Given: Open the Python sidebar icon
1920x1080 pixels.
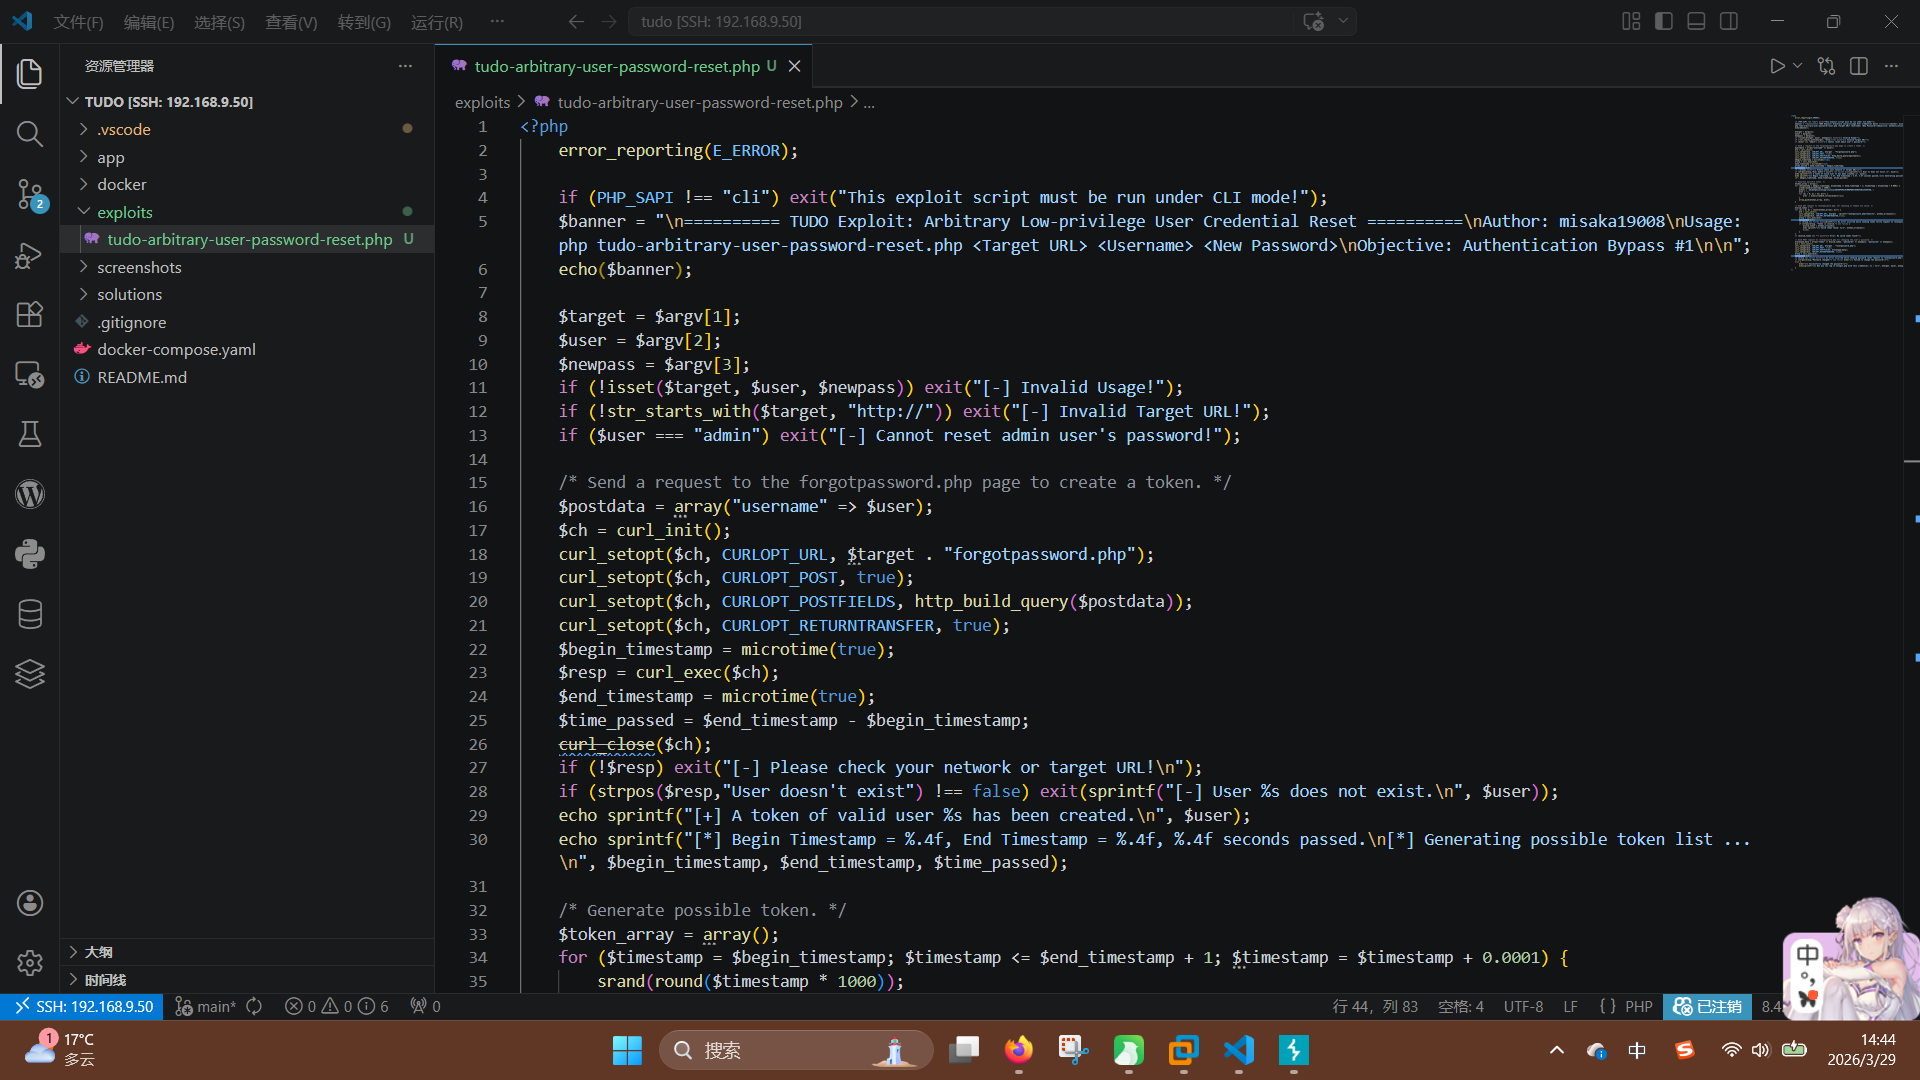Looking at the screenshot, I should coord(30,554).
